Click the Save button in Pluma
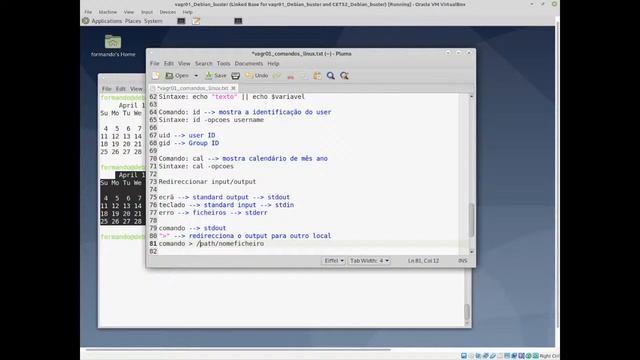640x360 pixels. tap(216, 76)
